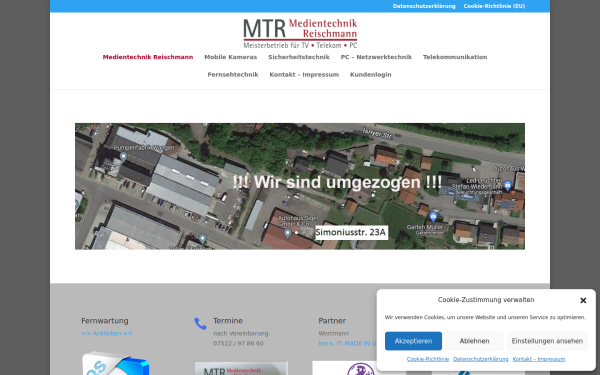Open PC – Netzwerktechnik menu item
This screenshot has height=375, width=600.
pos(376,57)
